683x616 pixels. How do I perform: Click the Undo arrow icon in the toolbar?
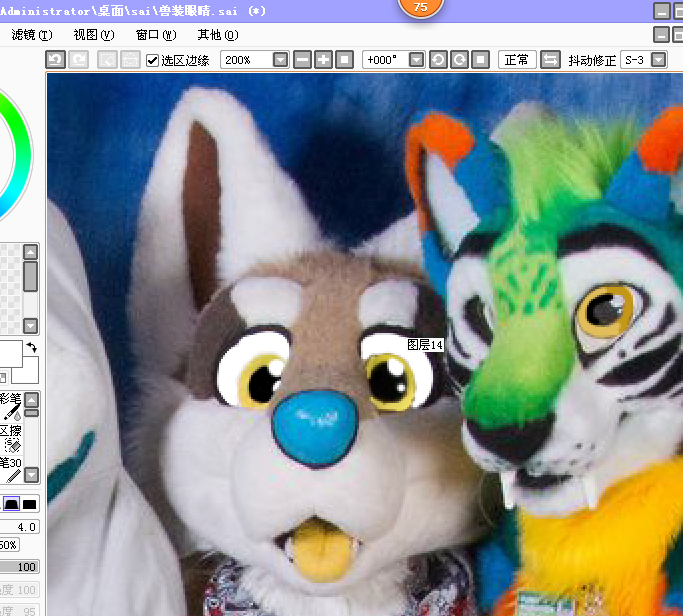[56, 60]
